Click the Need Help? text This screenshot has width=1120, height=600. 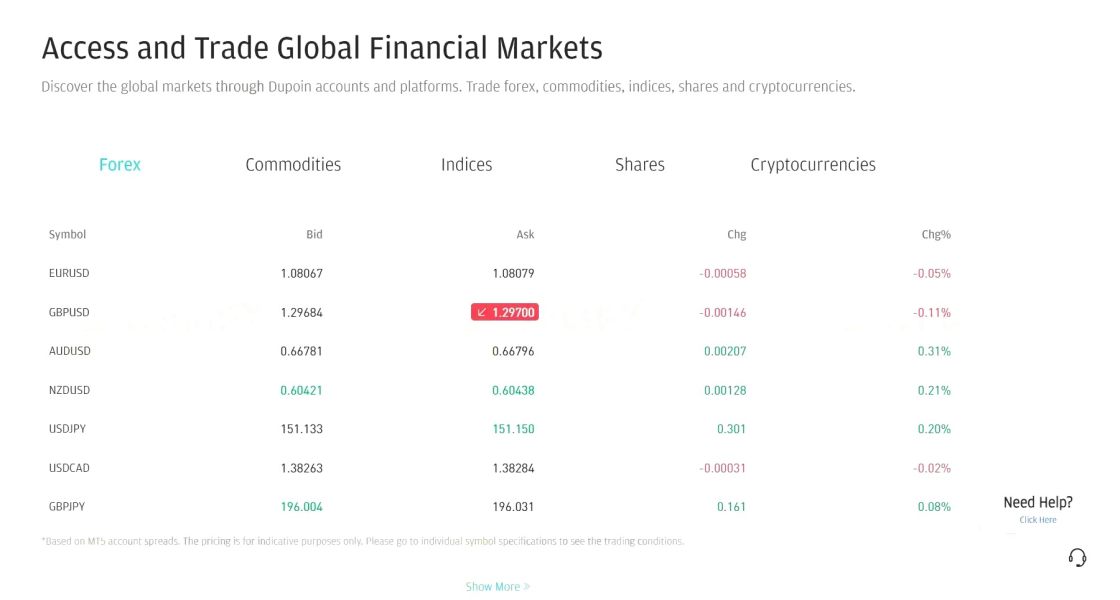[1038, 502]
